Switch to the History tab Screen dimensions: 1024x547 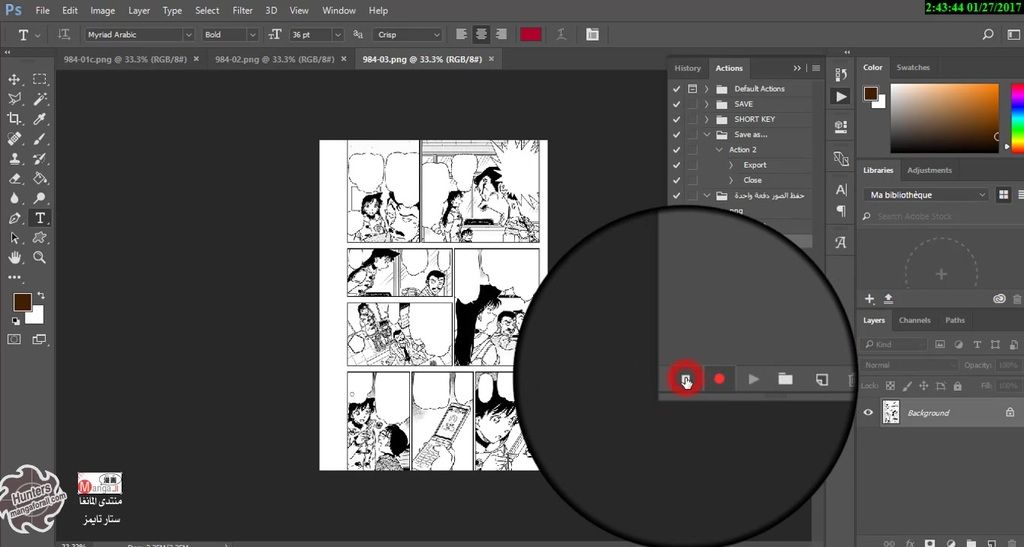click(x=688, y=68)
